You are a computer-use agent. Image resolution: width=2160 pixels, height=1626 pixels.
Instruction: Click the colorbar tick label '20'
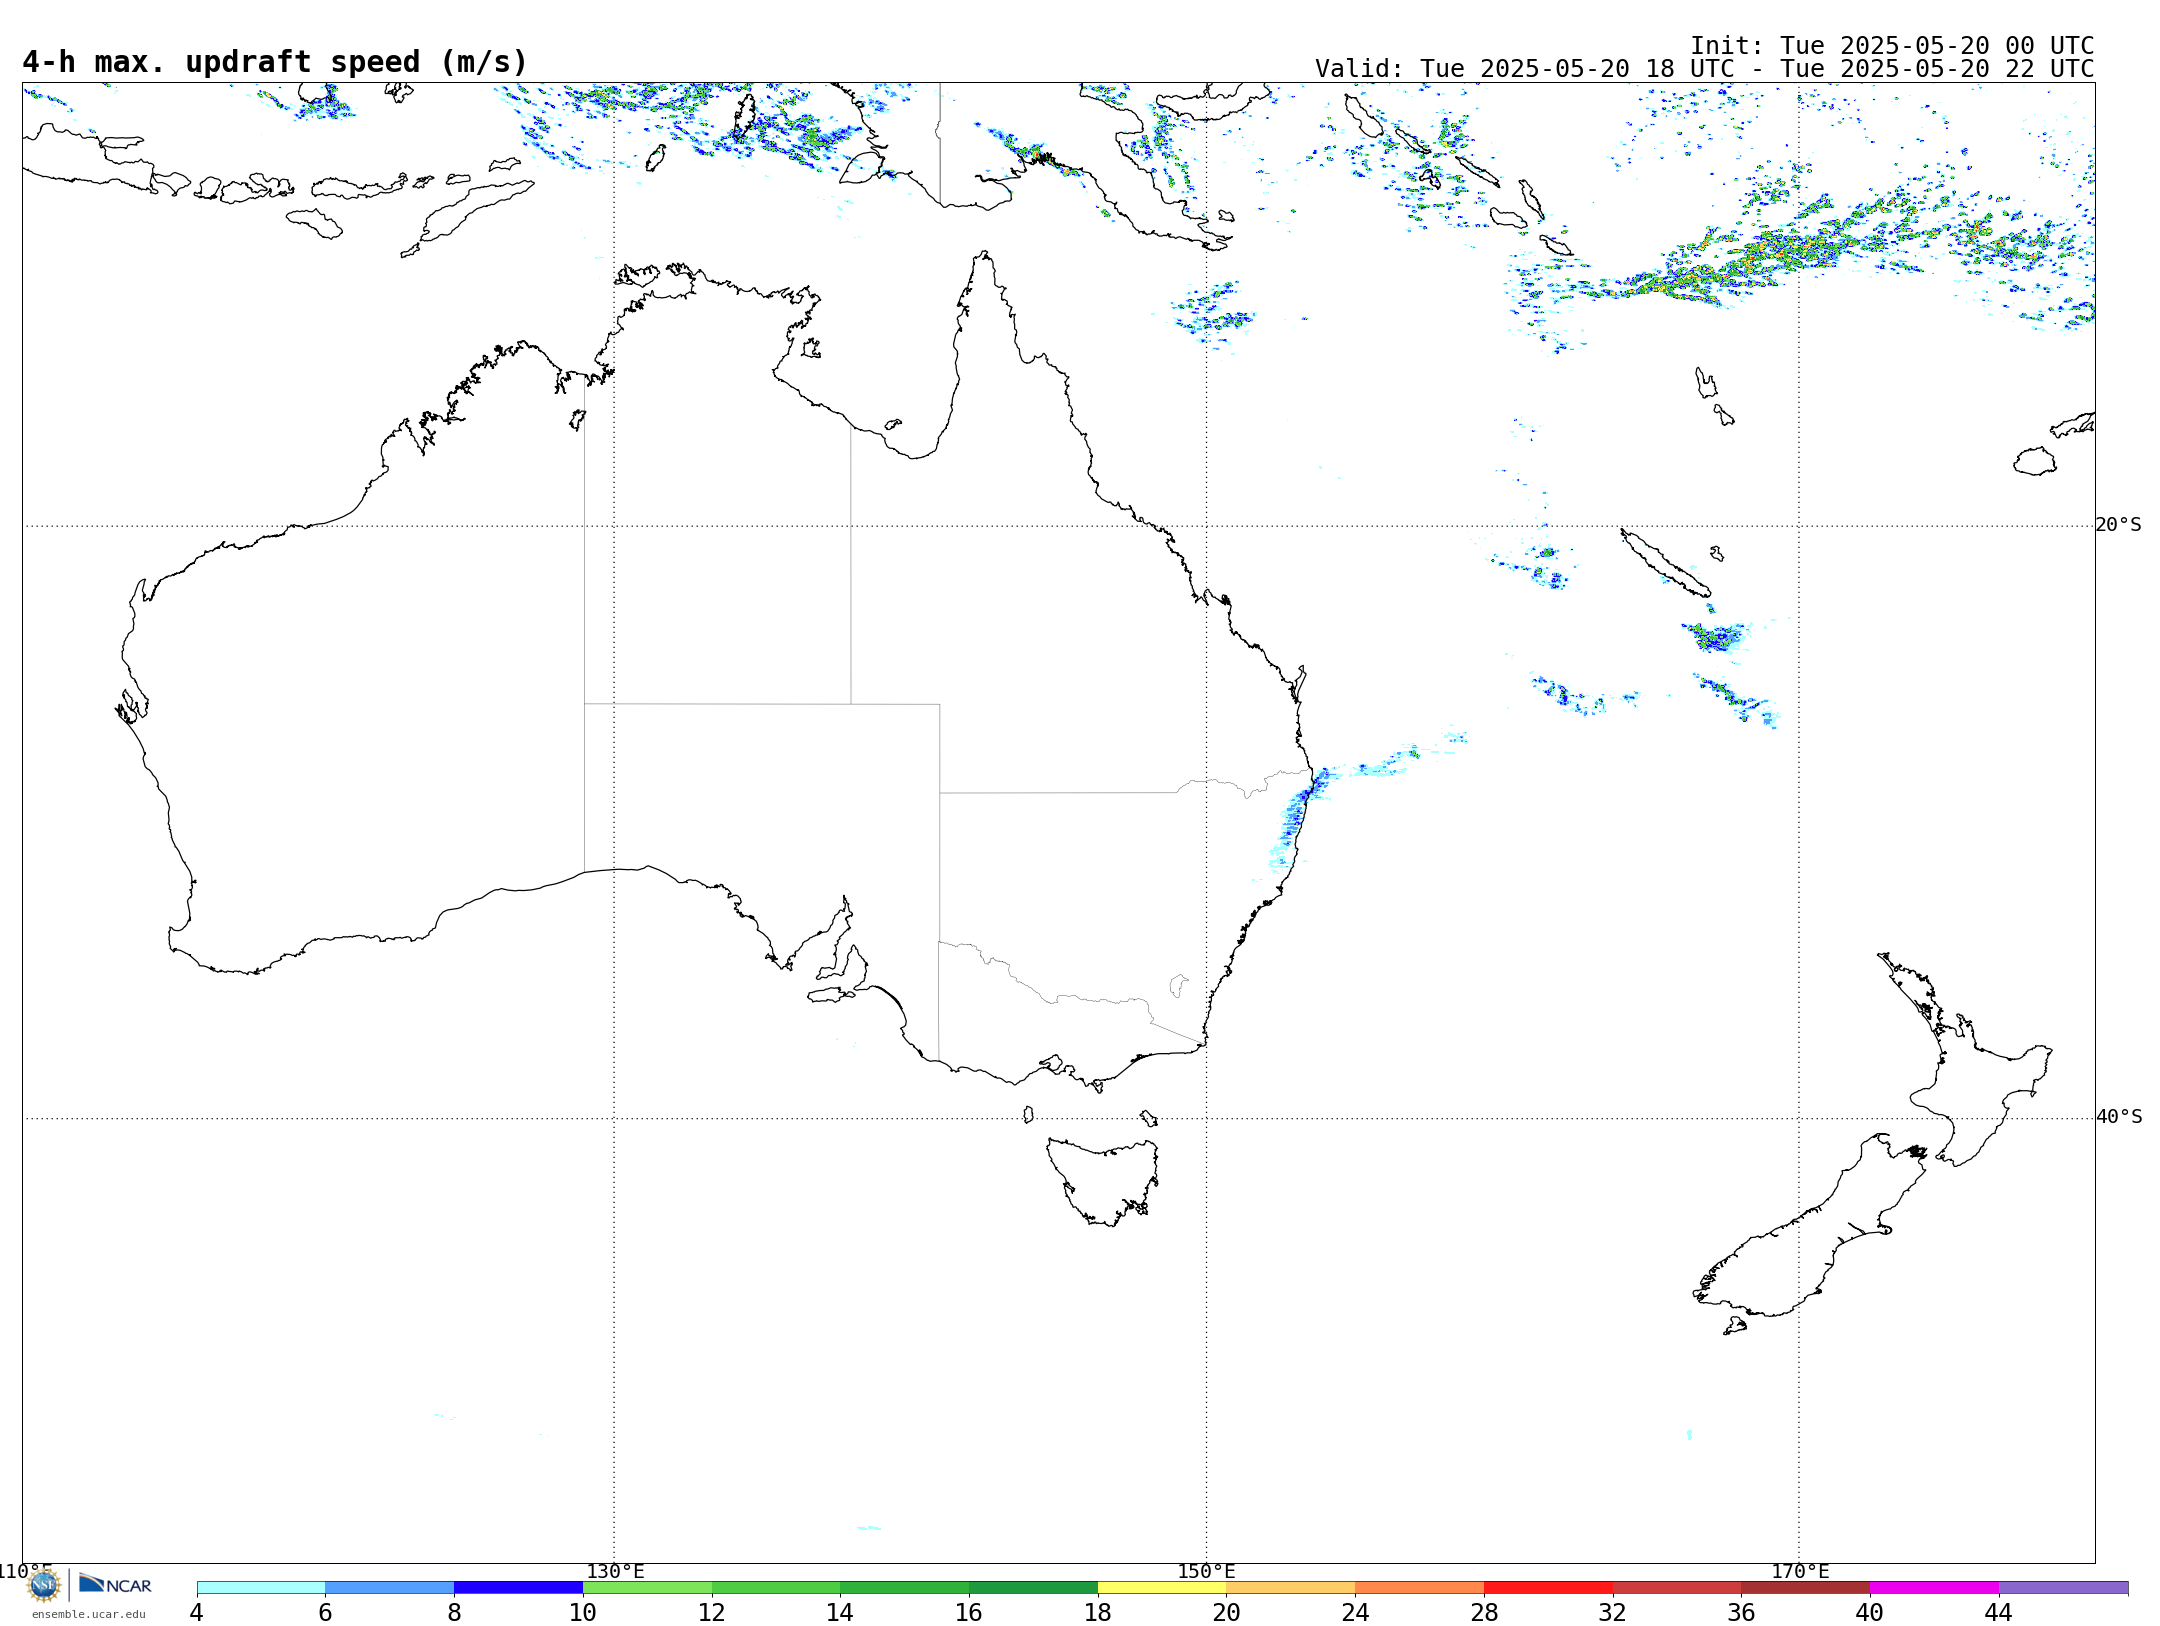click(1226, 1612)
